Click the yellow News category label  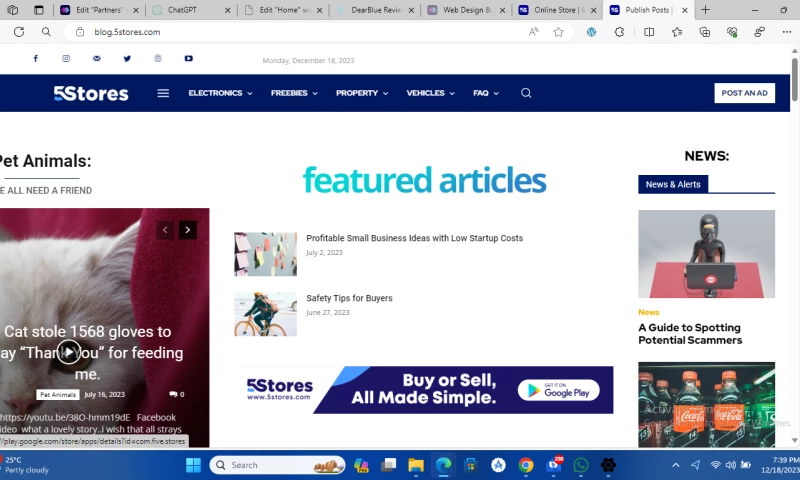click(648, 312)
